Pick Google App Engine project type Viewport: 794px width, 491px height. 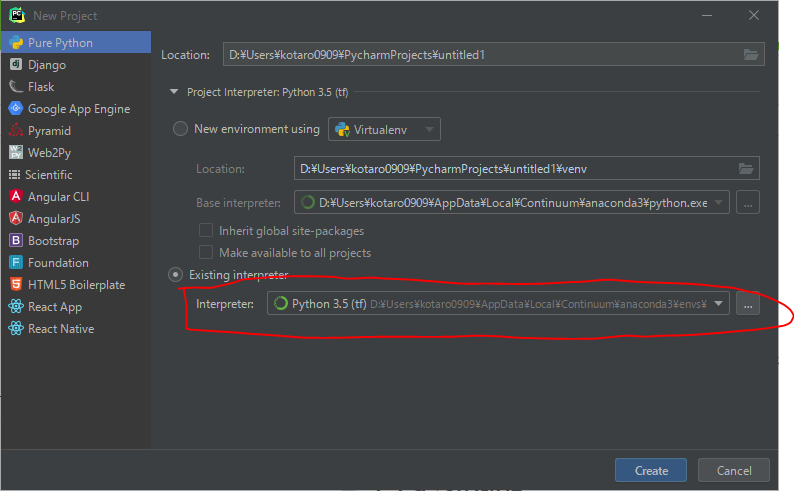click(76, 109)
